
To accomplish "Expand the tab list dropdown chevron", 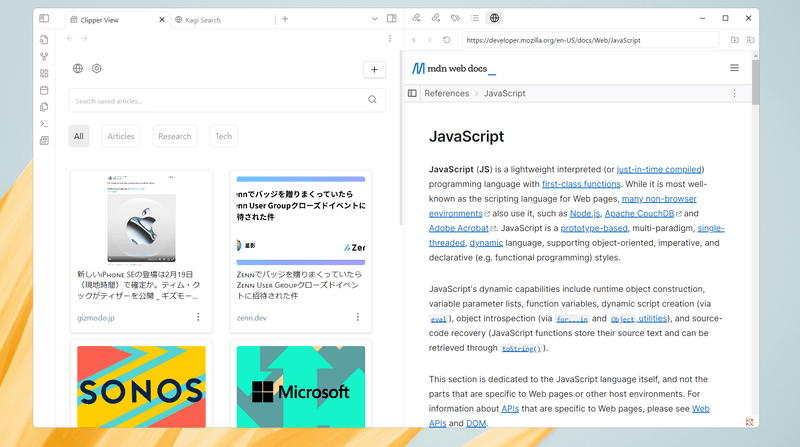I will (374, 19).
